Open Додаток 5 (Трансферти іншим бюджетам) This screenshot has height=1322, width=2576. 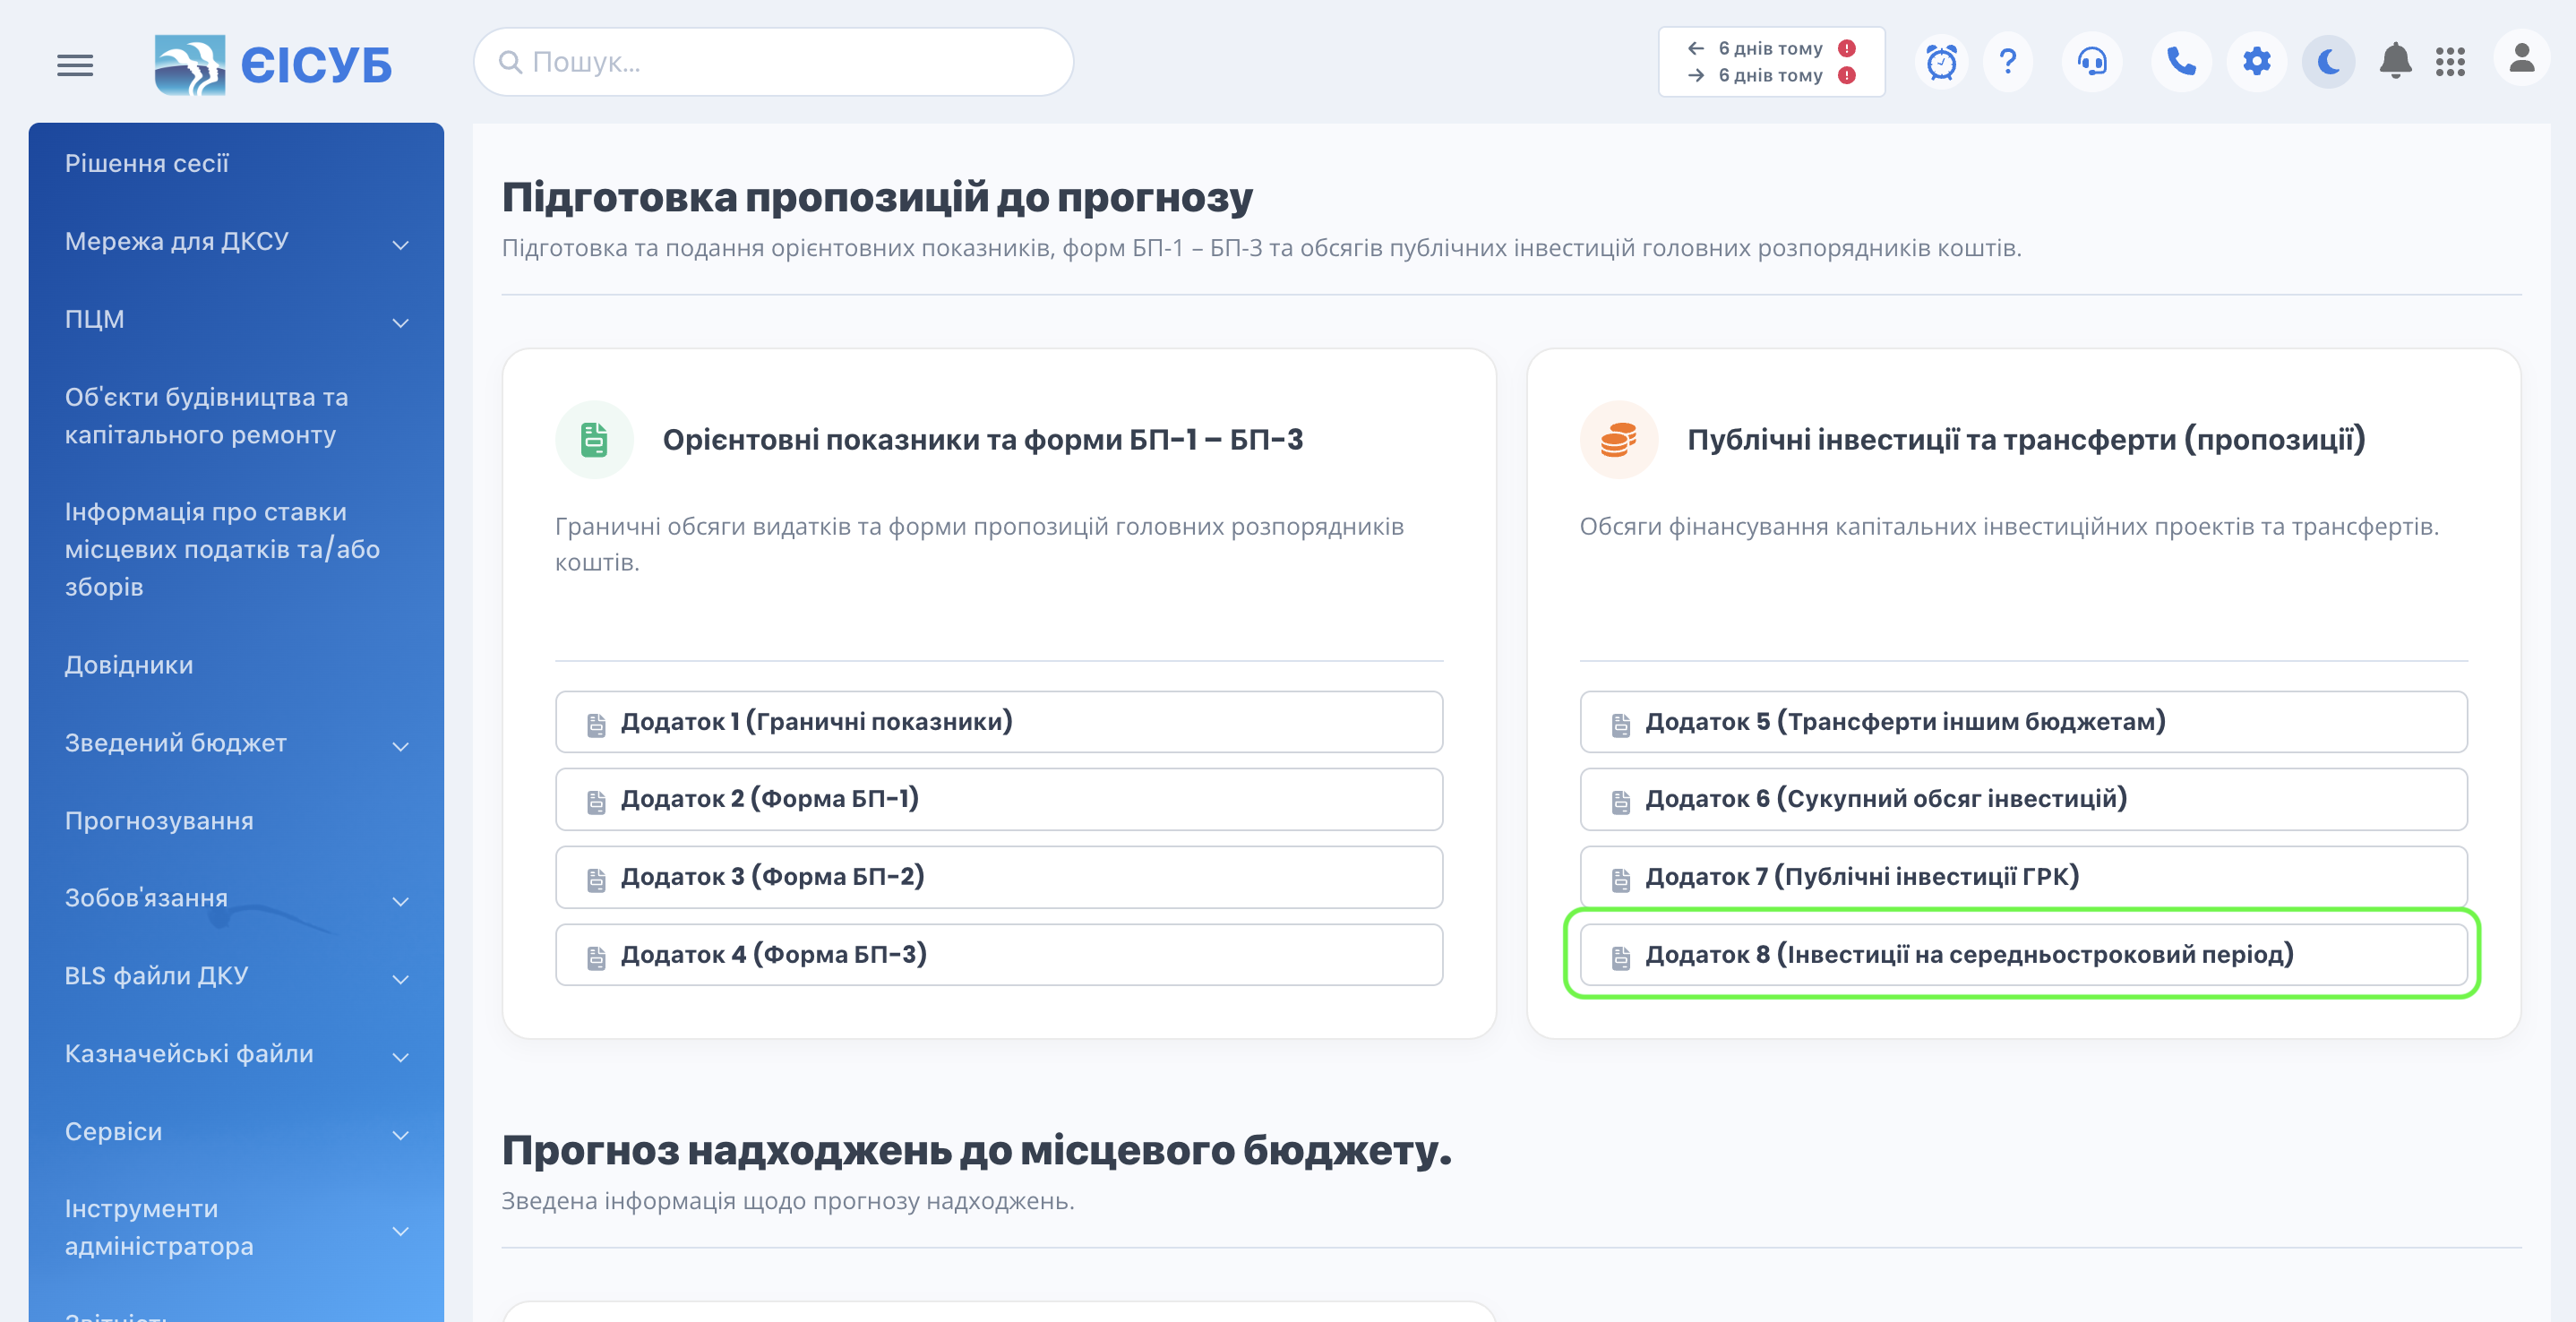pyautogui.click(x=2023, y=722)
